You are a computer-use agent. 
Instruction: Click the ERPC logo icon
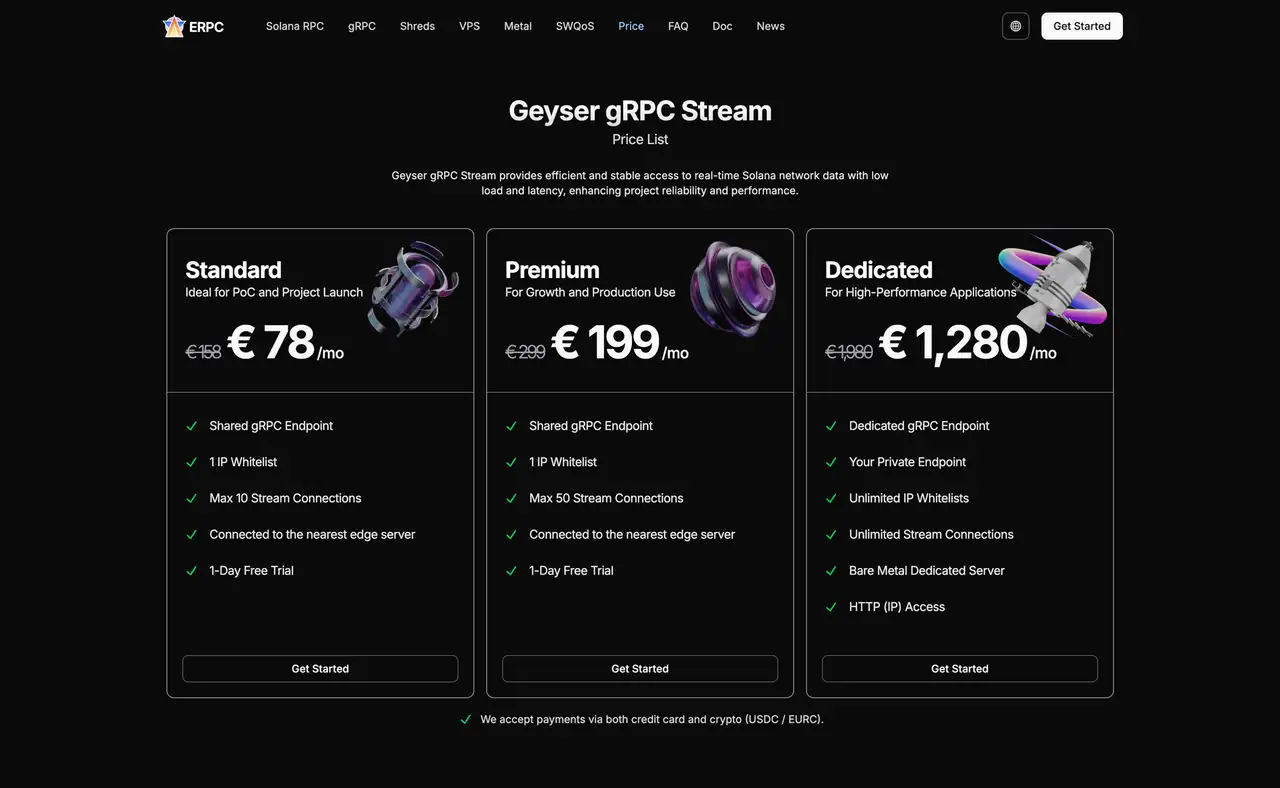pyautogui.click(x=175, y=26)
